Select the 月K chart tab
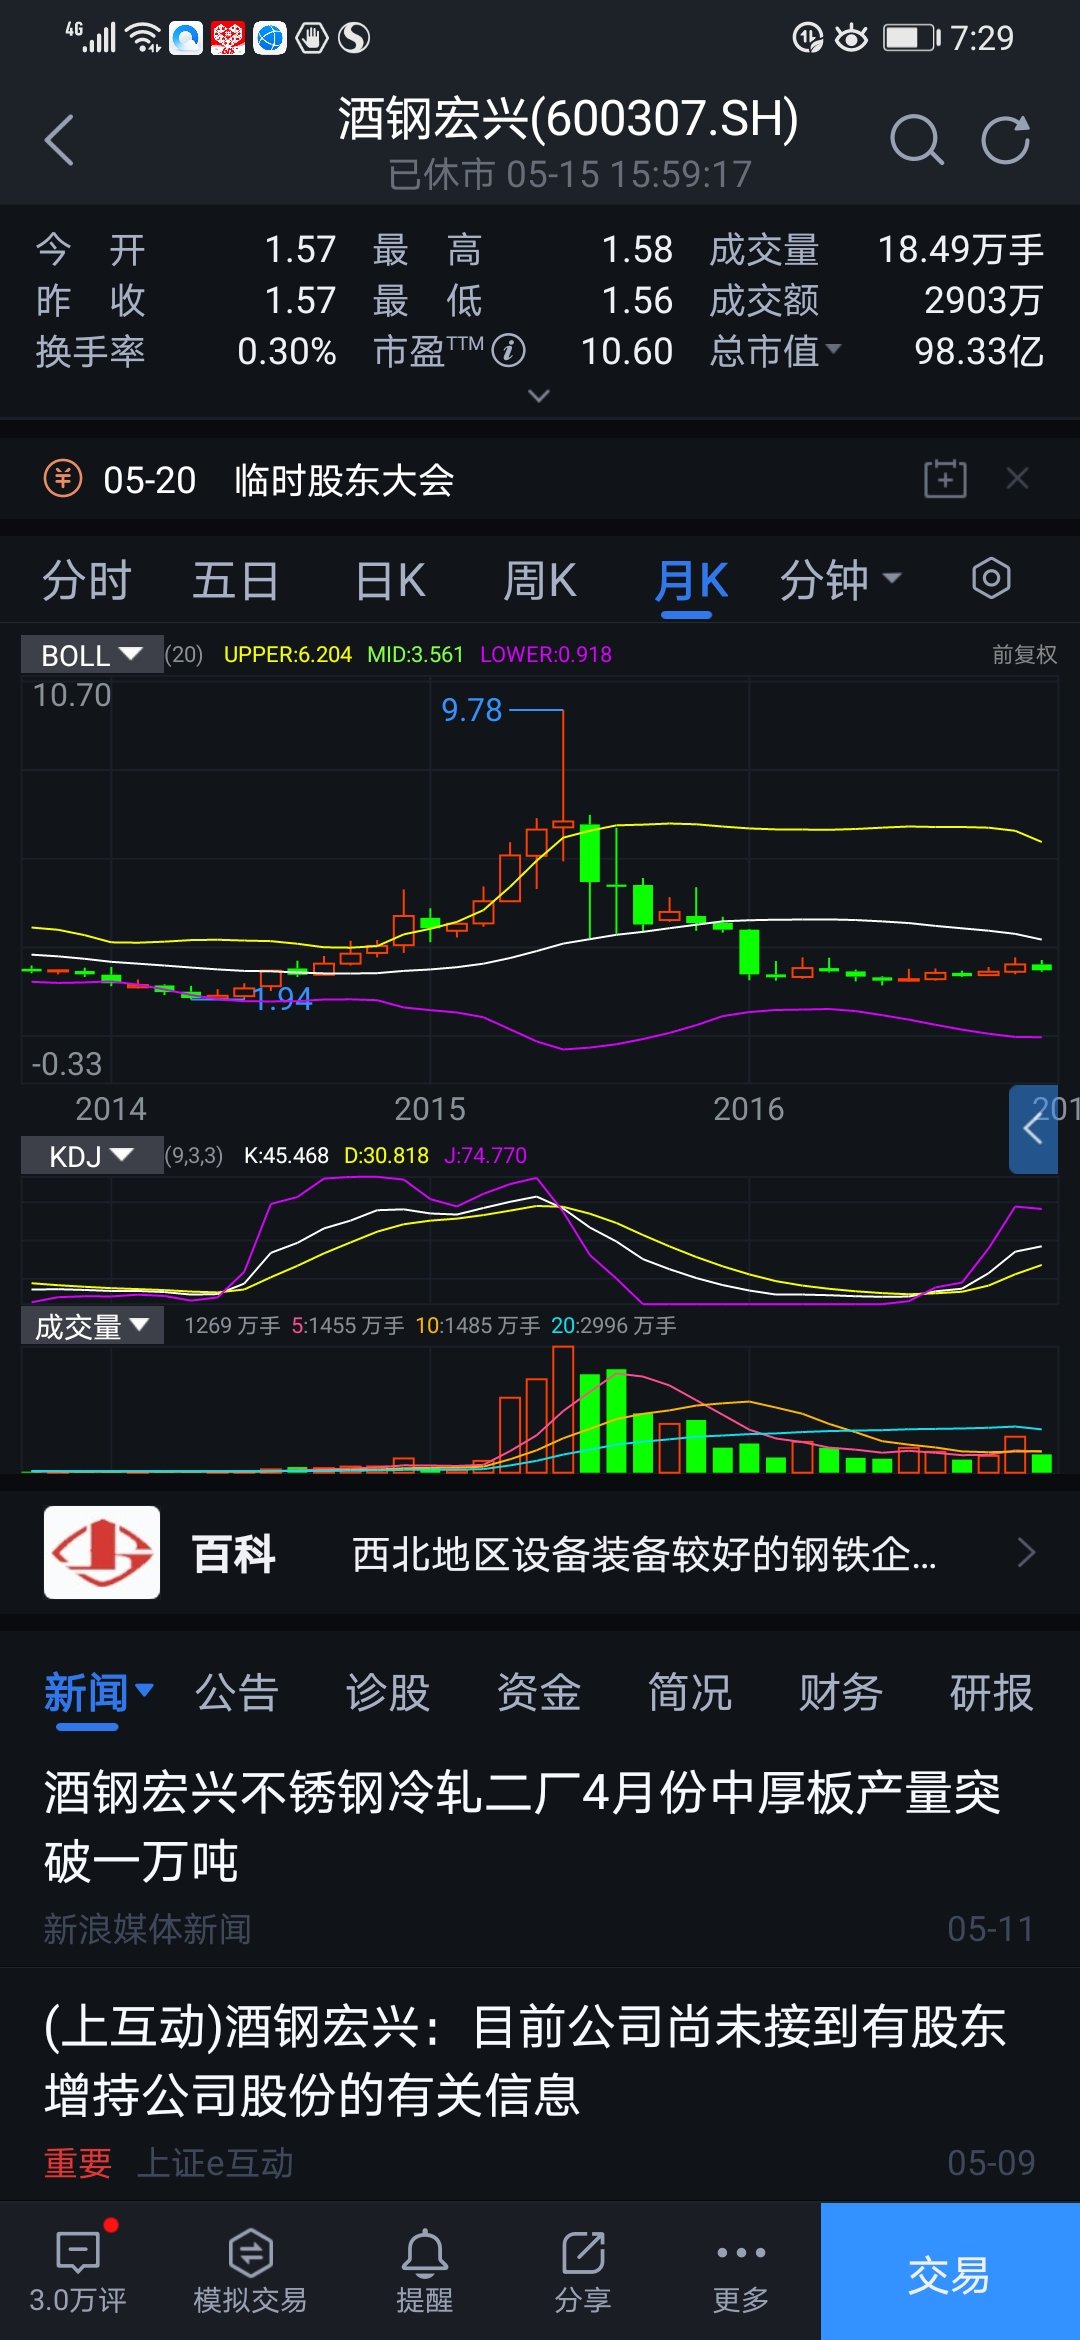1080x2340 pixels. pos(690,581)
